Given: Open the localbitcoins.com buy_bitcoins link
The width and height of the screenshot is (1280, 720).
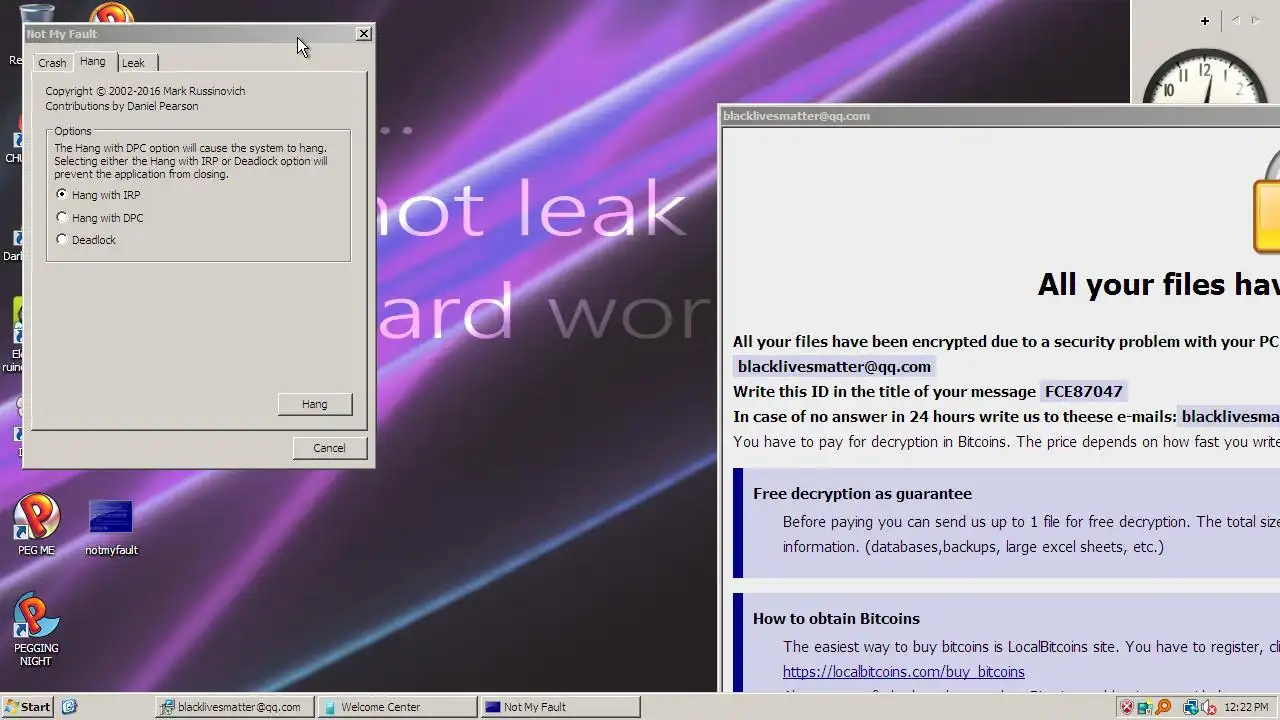Looking at the screenshot, I should pyautogui.click(x=904, y=672).
